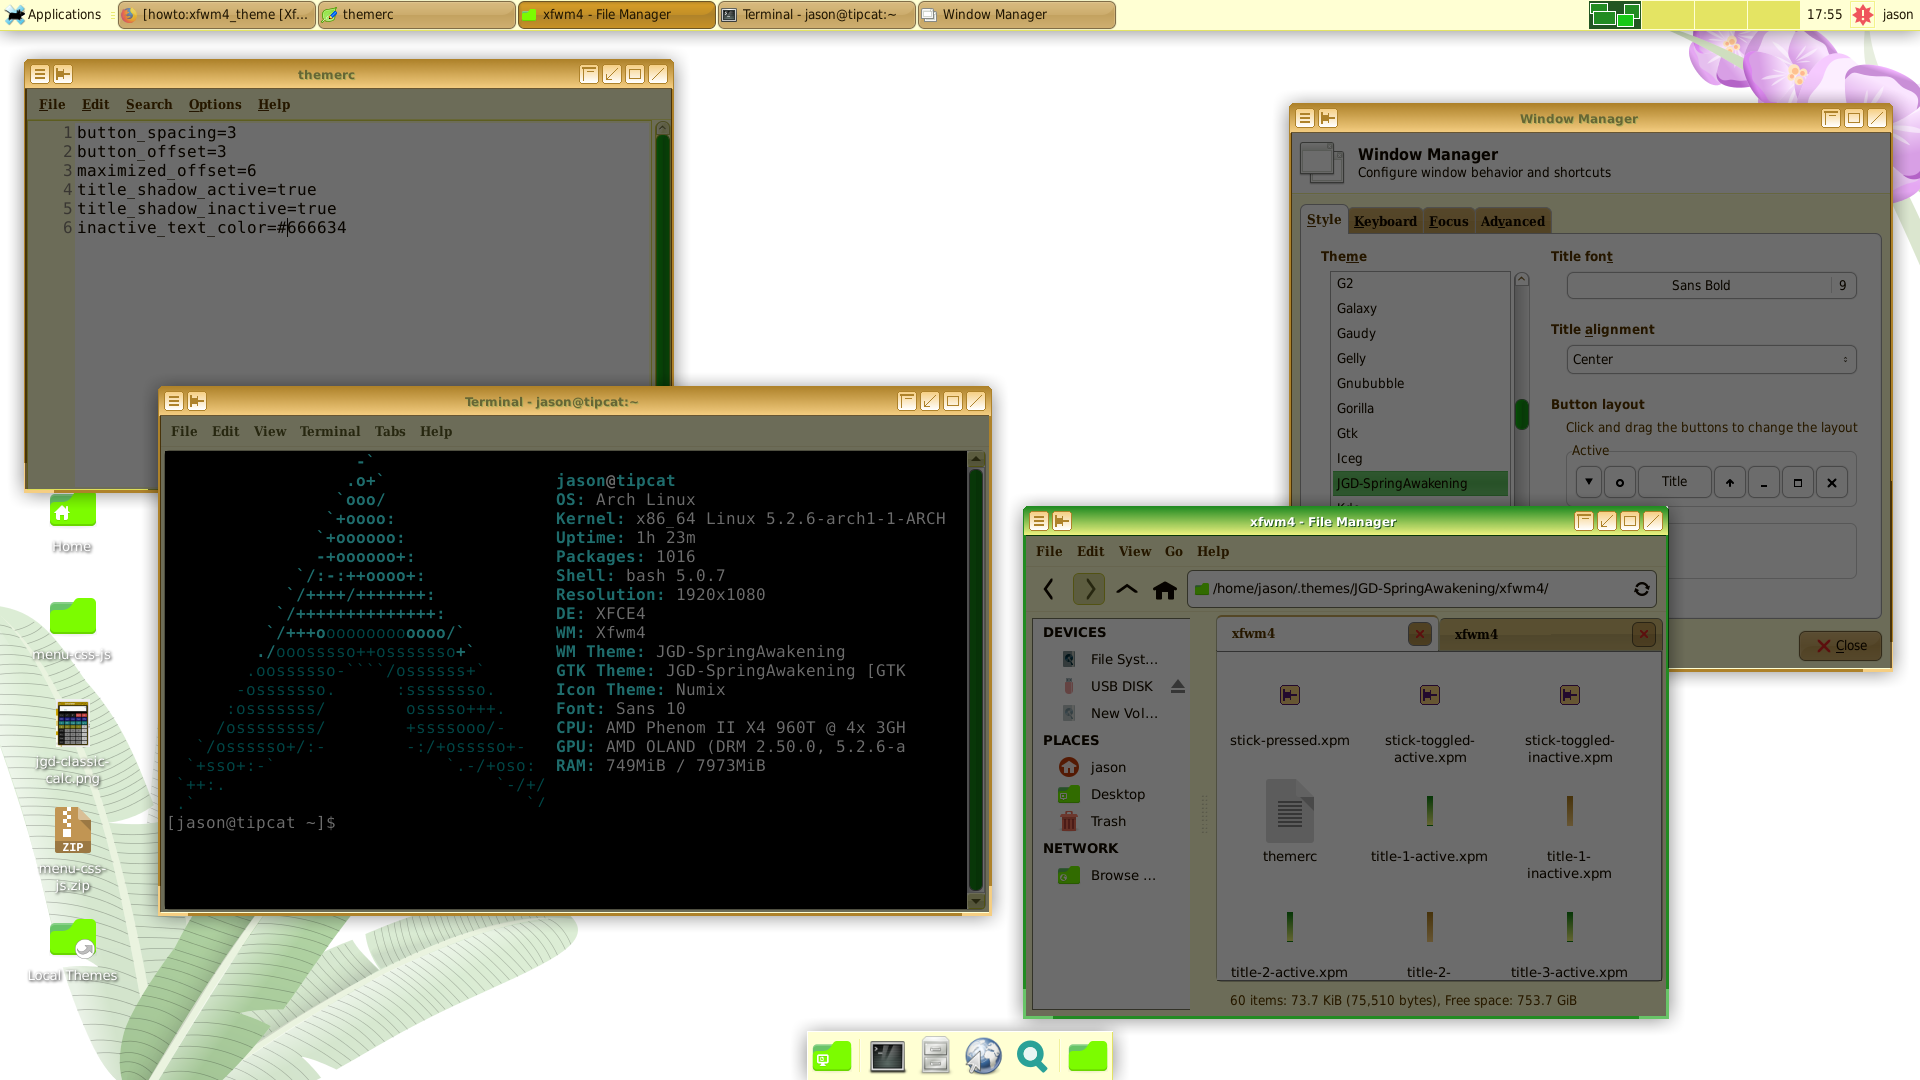Open Window Manager window menu button
Screen dimensions: 1920x1080
[x=1305, y=118]
